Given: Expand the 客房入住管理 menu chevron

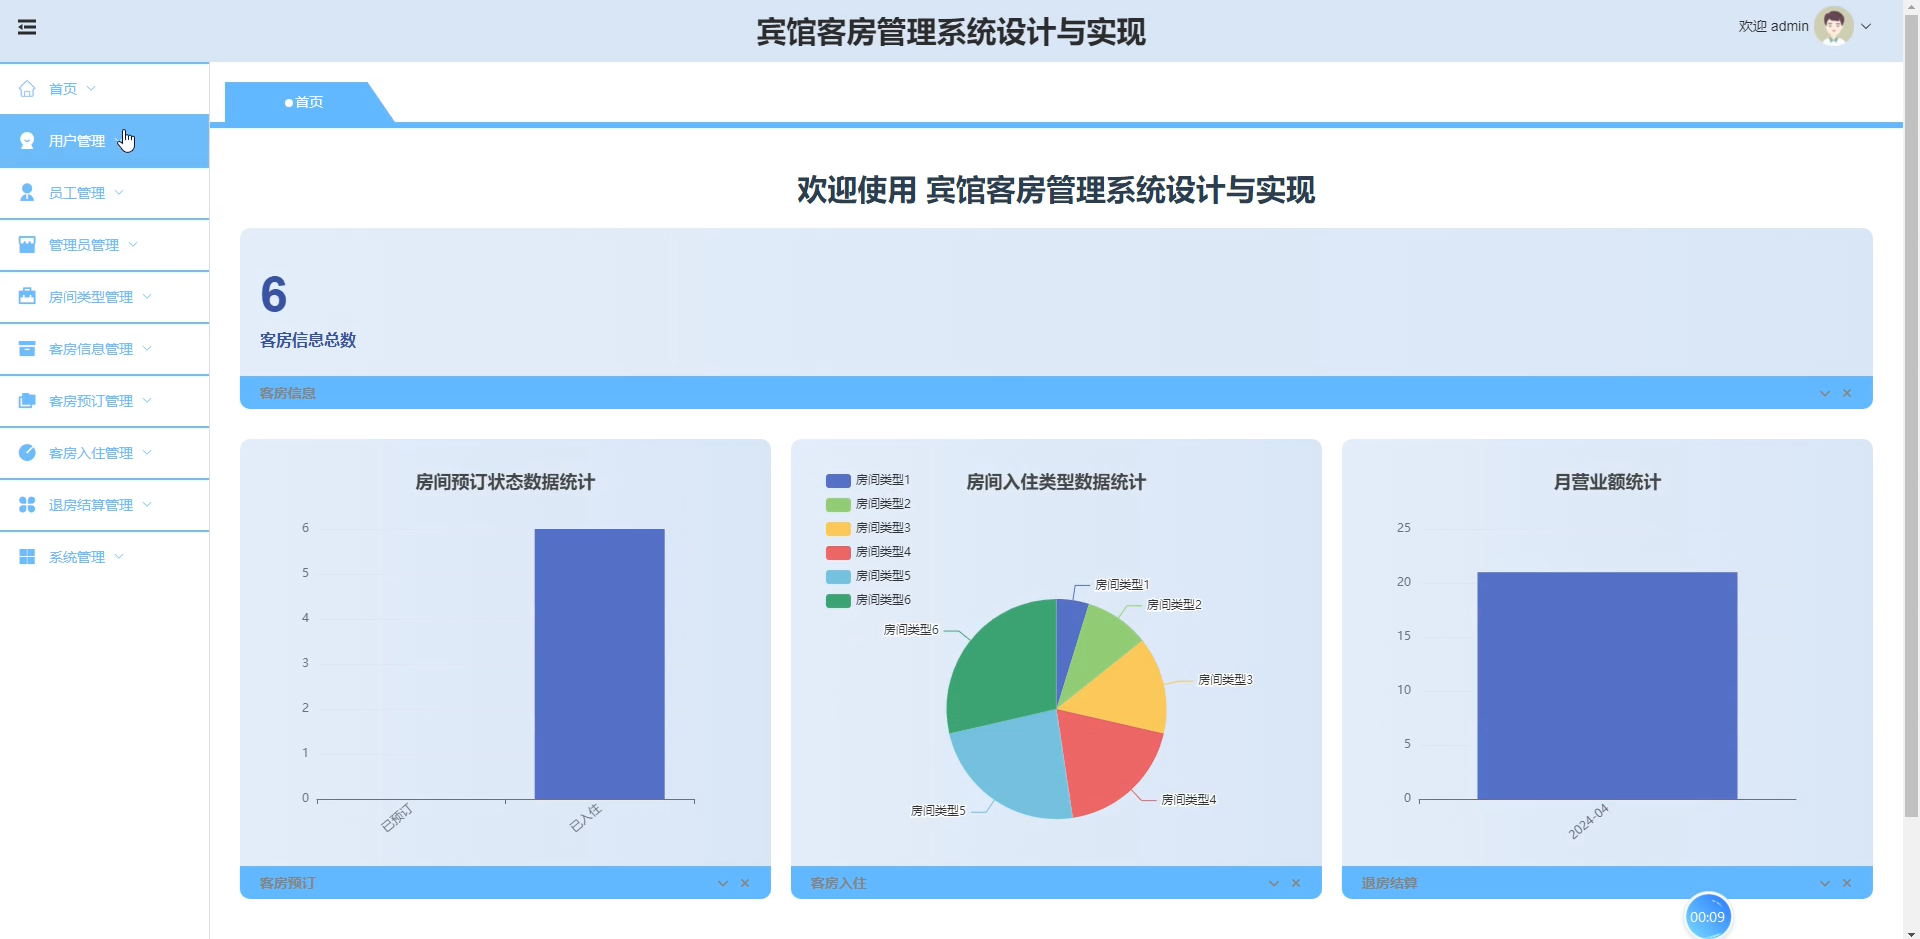Looking at the screenshot, I should point(147,452).
